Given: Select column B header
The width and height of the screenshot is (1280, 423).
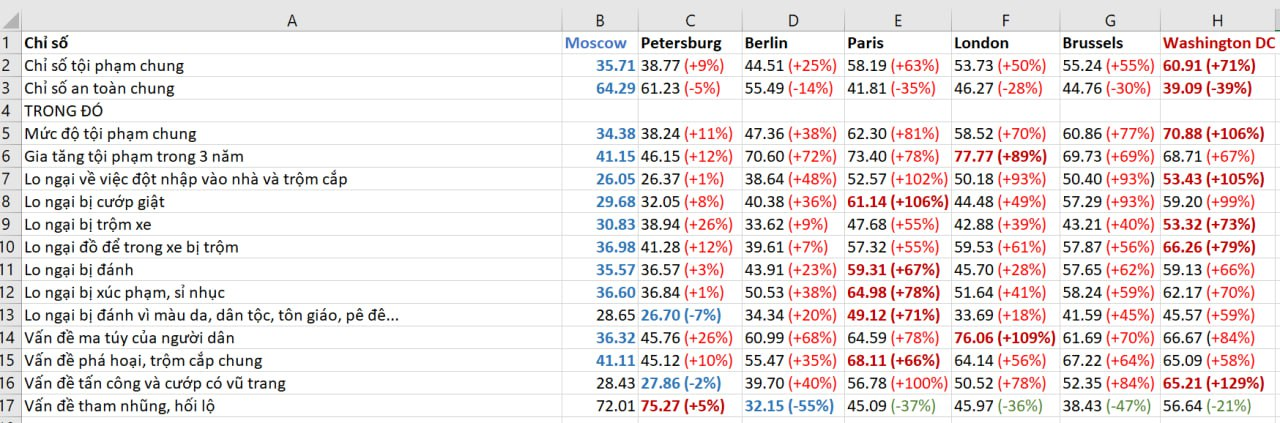Looking at the screenshot, I should pos(599,20).
